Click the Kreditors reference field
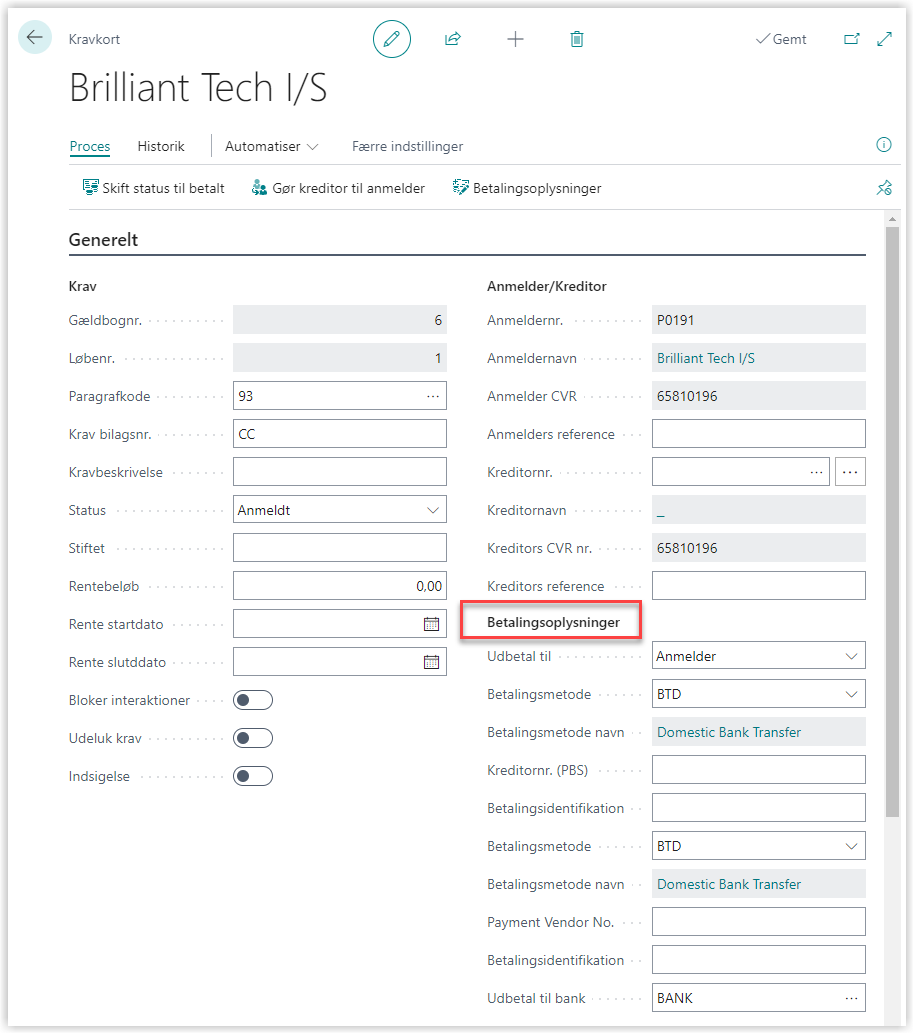Viewport: 914px width, 1034px height. click(758, 586)
